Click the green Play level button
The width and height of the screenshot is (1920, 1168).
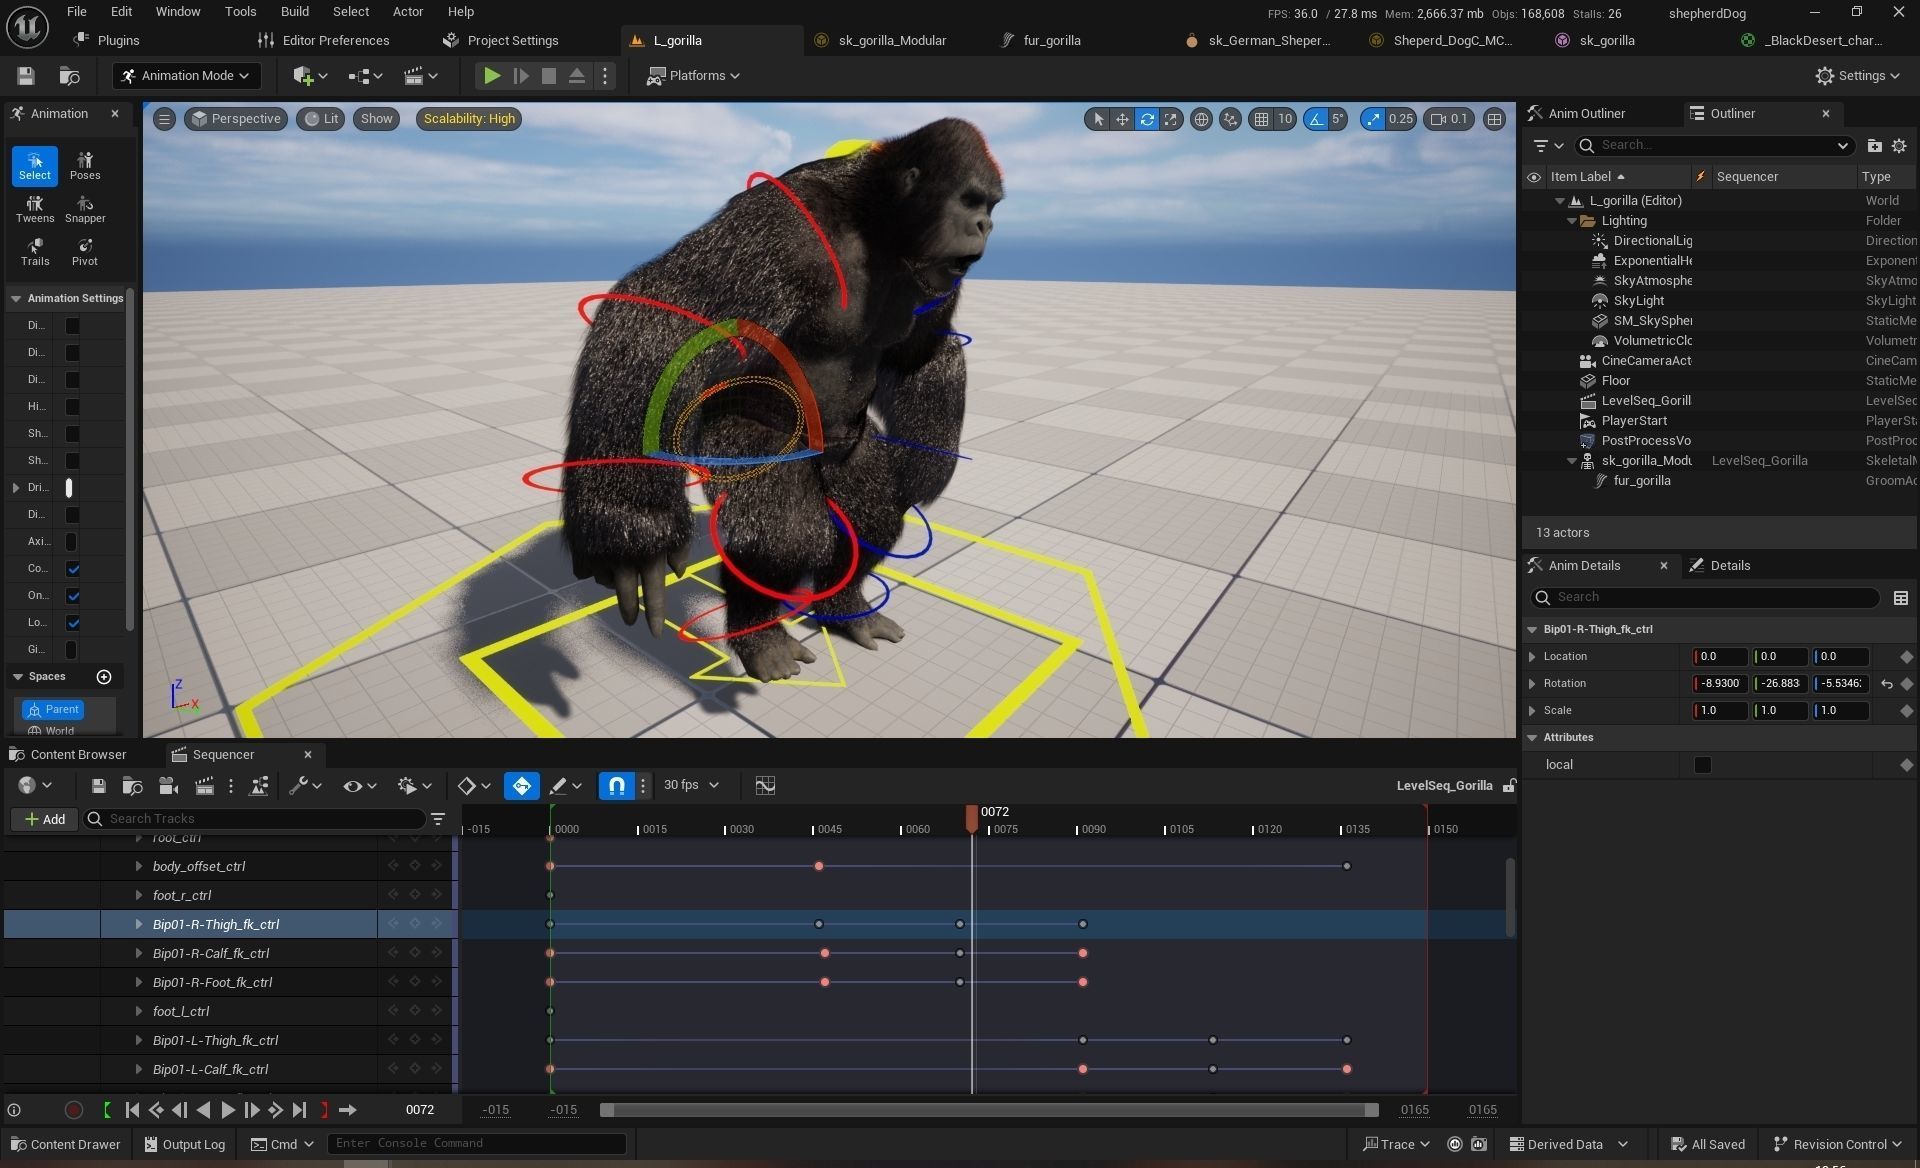491,76
